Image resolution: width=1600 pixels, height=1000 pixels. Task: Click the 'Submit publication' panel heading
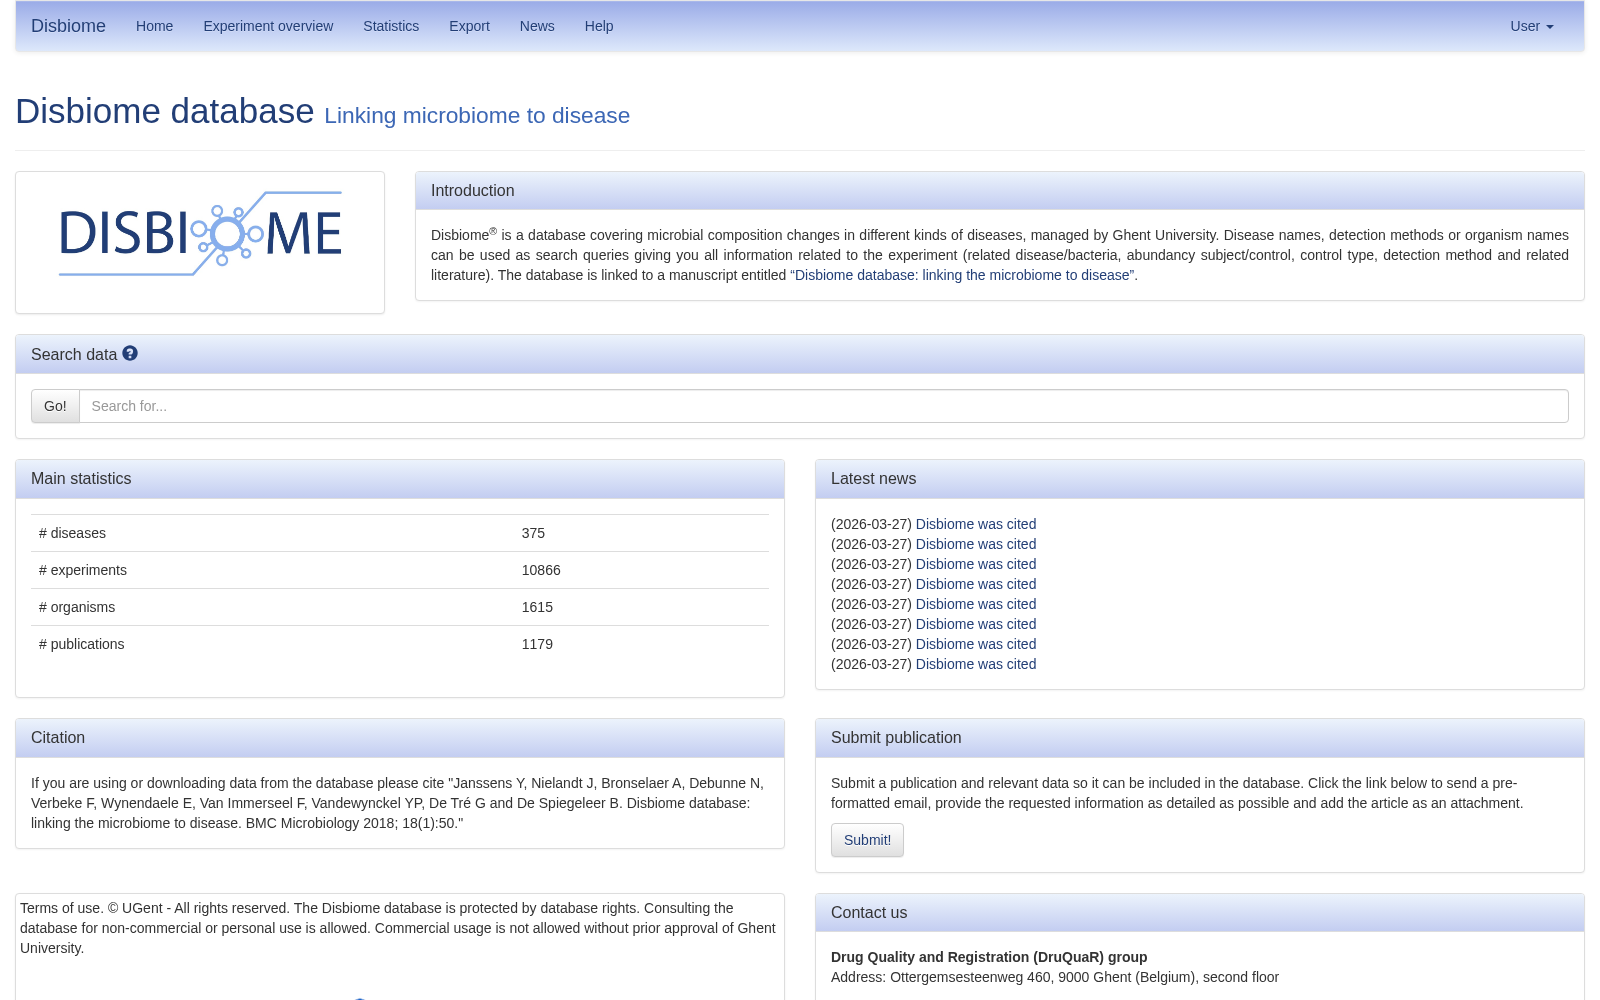(896, 737)
